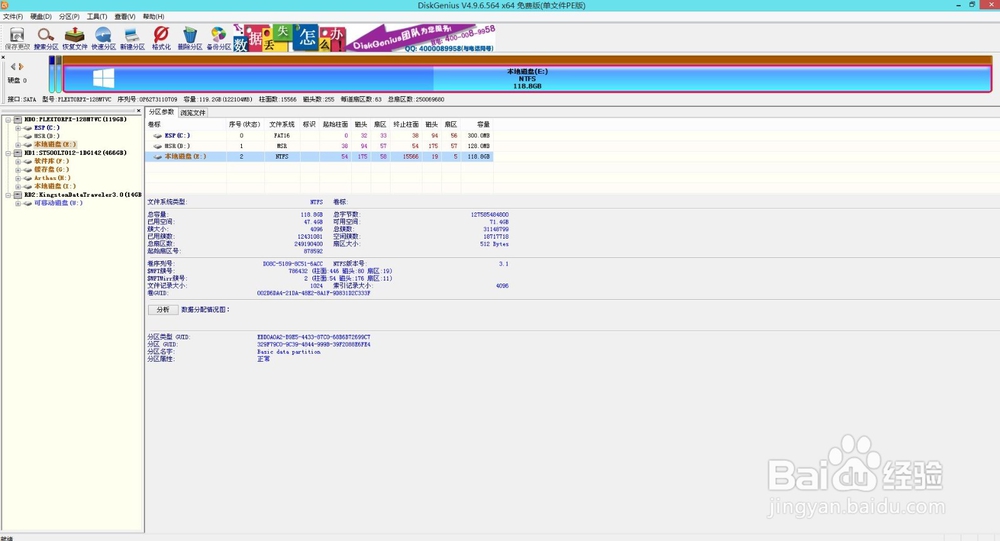1000x541 pixels.
Task: Select HD2:KingstonDataTraveler3.0 in disk tree
Action: coord(83,195)
